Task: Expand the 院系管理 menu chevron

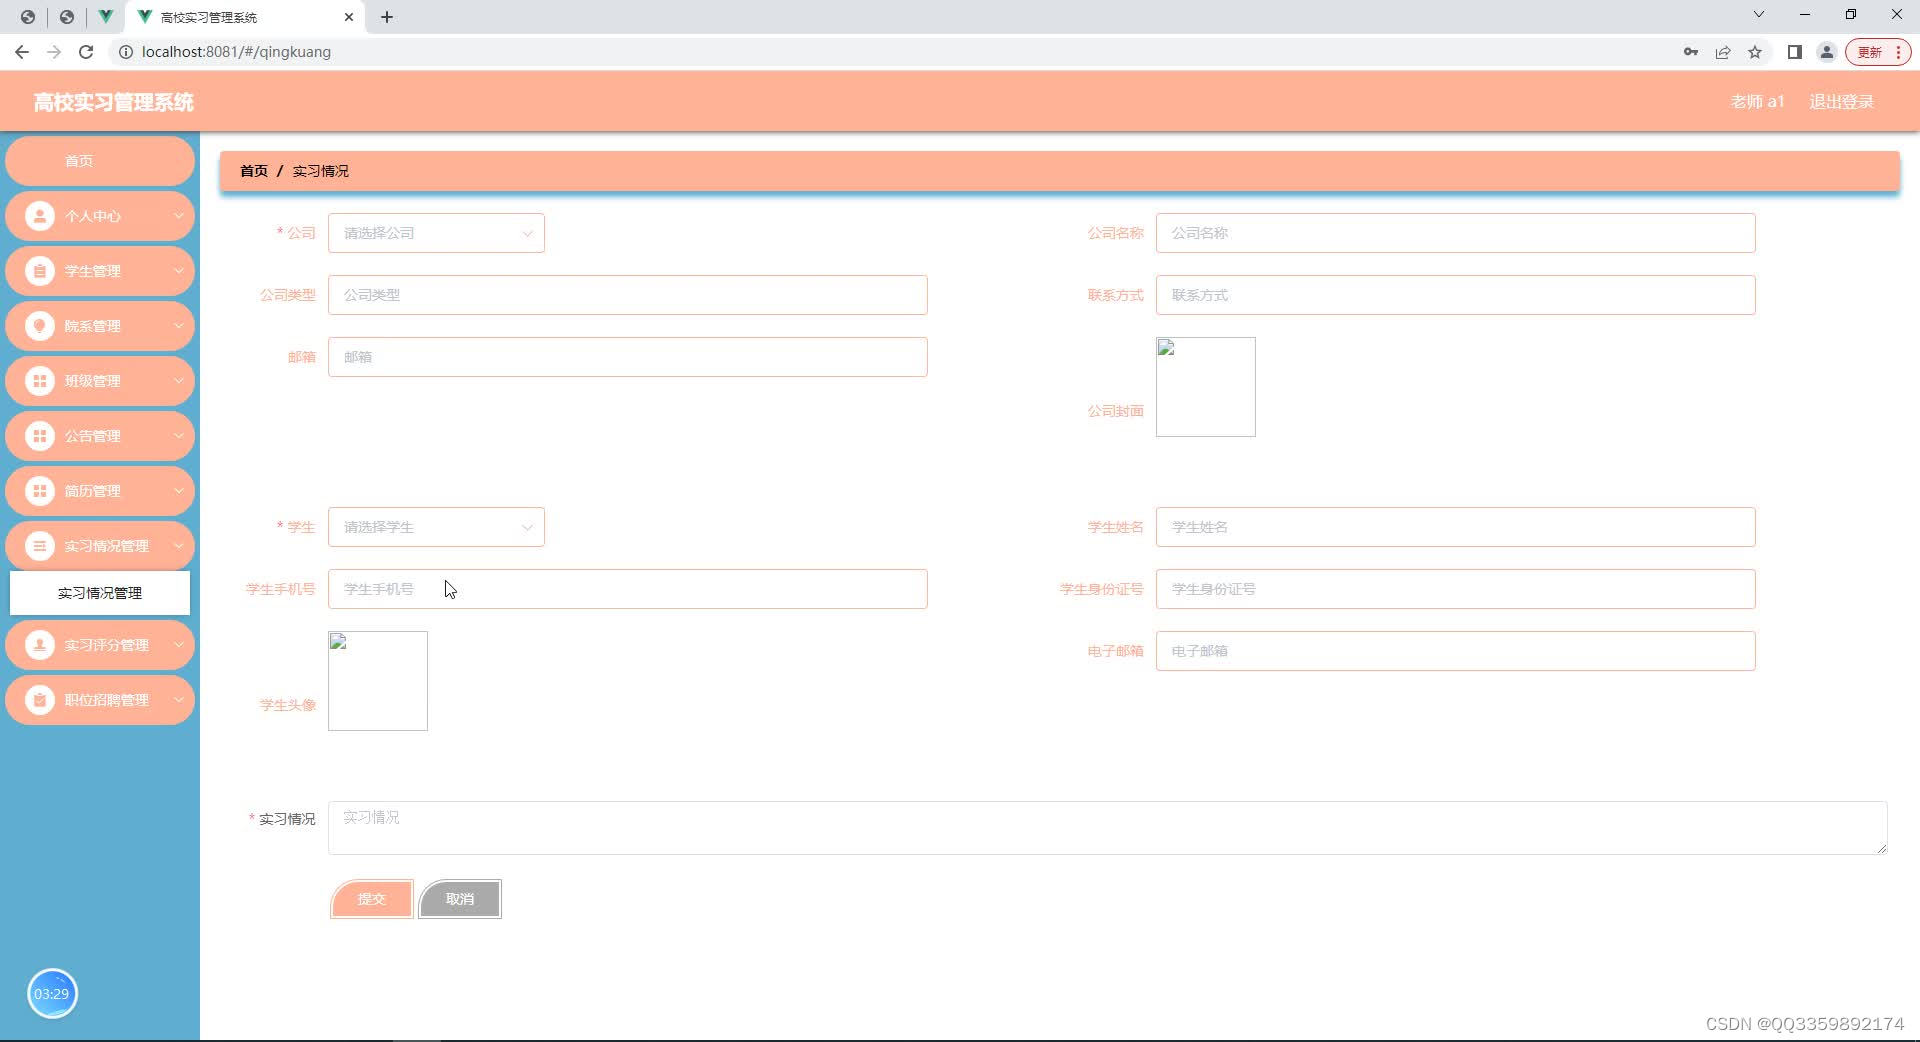Action: click(x=178, y=326)
